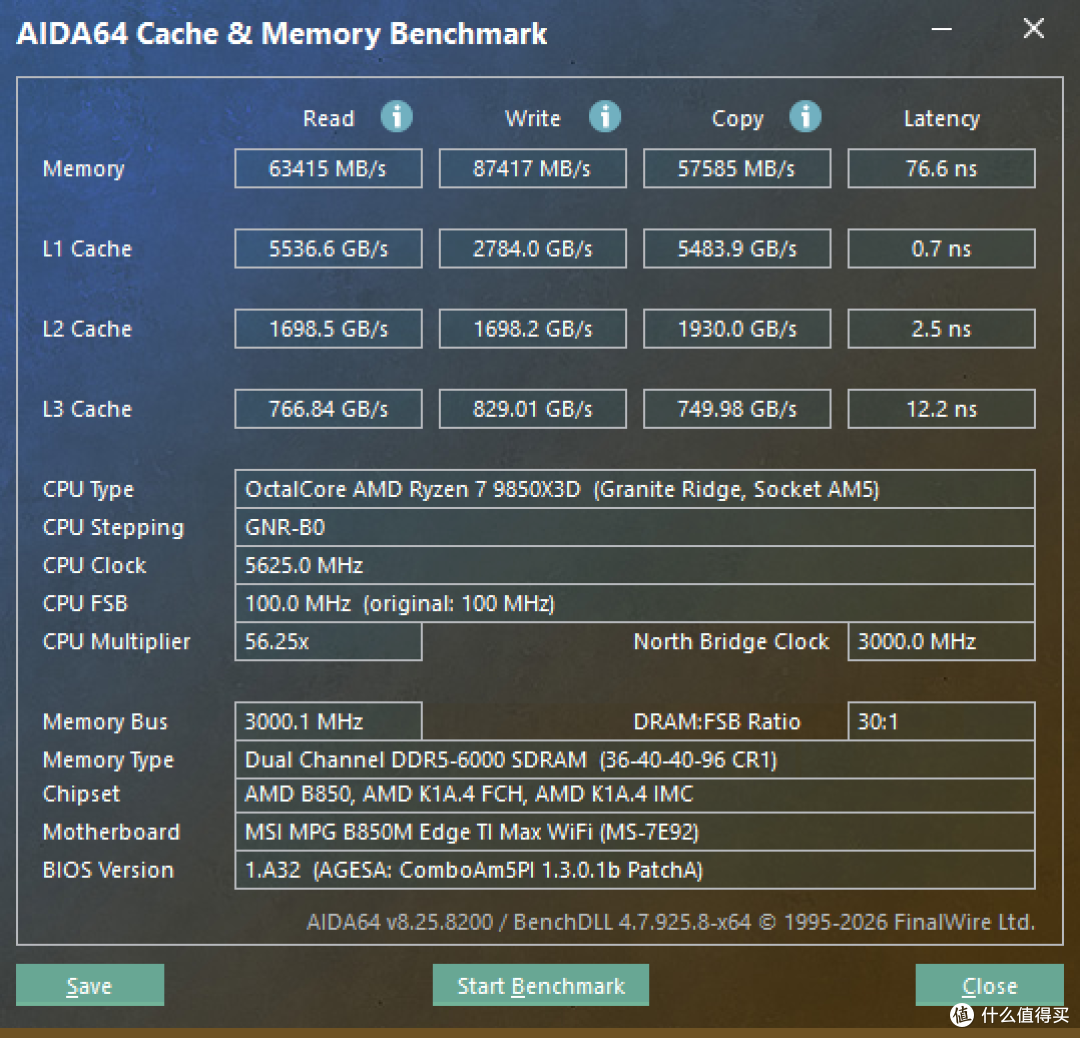Click the CPU Type field with Ryzen 7 9850X3D
Screen dimensions: 1080x1038
click(x=634, y=489)
